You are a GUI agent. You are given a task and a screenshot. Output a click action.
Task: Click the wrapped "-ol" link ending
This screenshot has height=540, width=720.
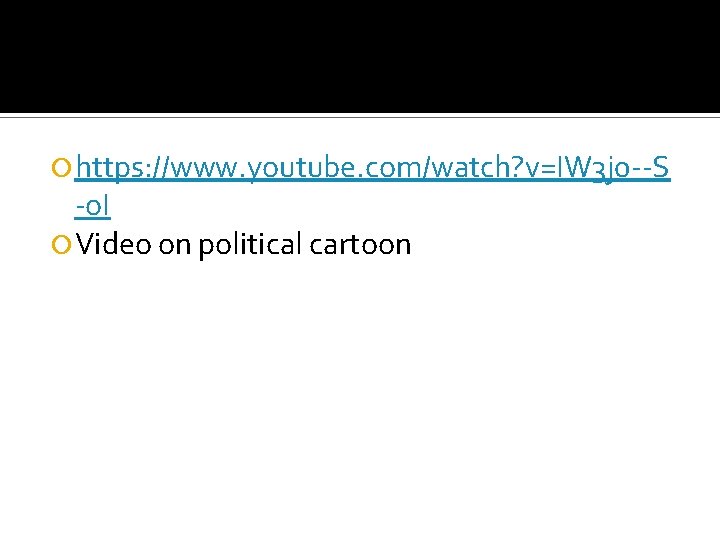pyautogui.click(x=92, y=206)
